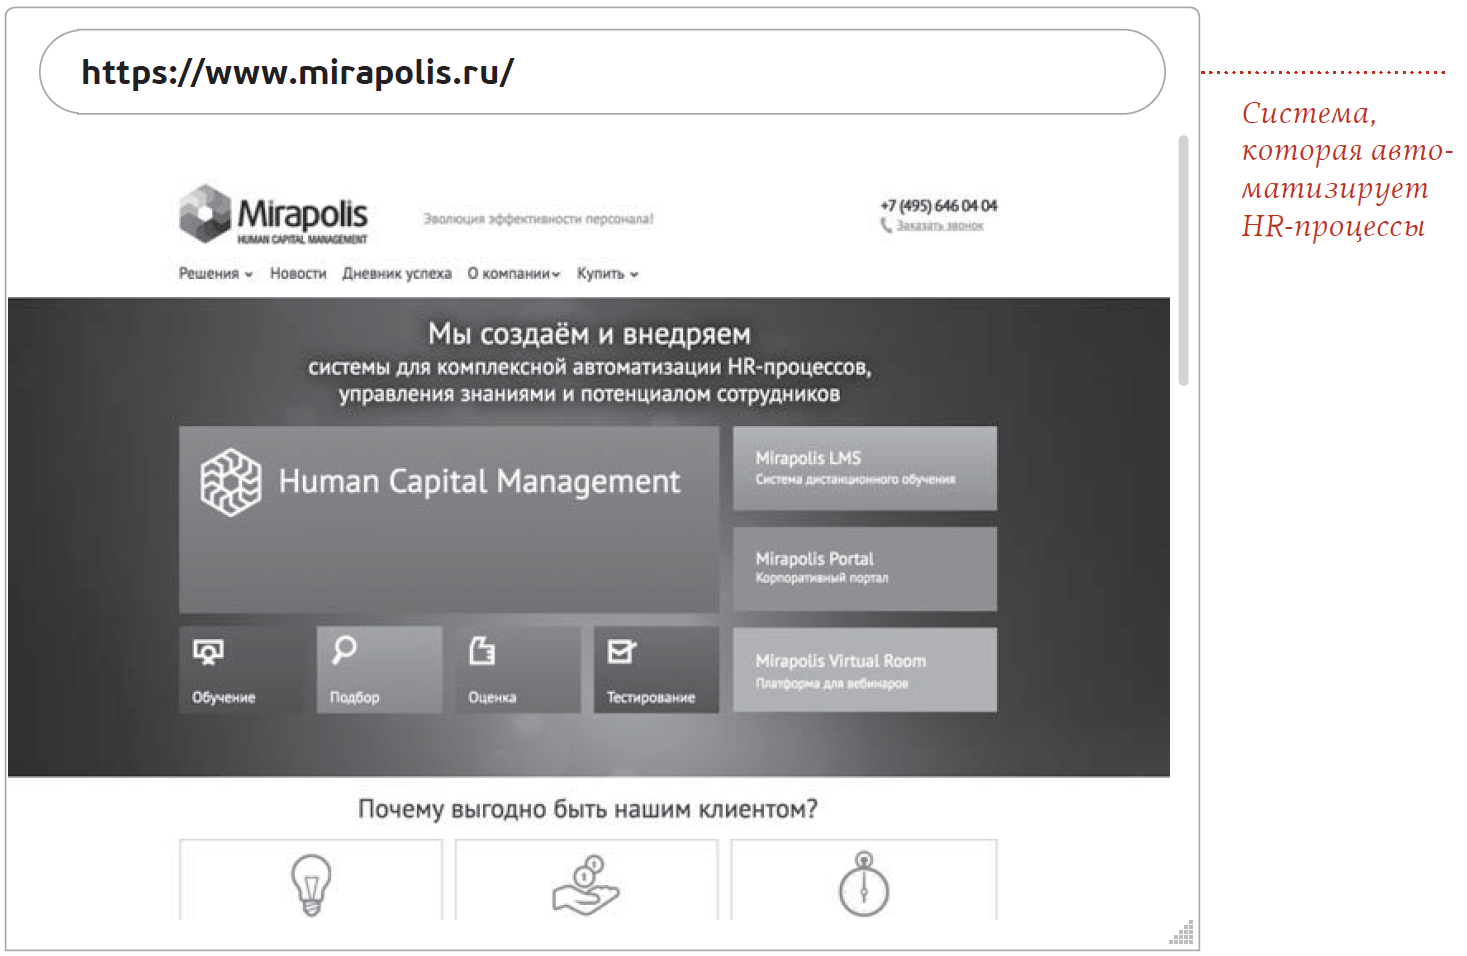Viewport: 1467px width, 956px height.
Task: Click the phone number +7 (495) 646 04 04
Action: pyautogui.click(x=938, y=205)
